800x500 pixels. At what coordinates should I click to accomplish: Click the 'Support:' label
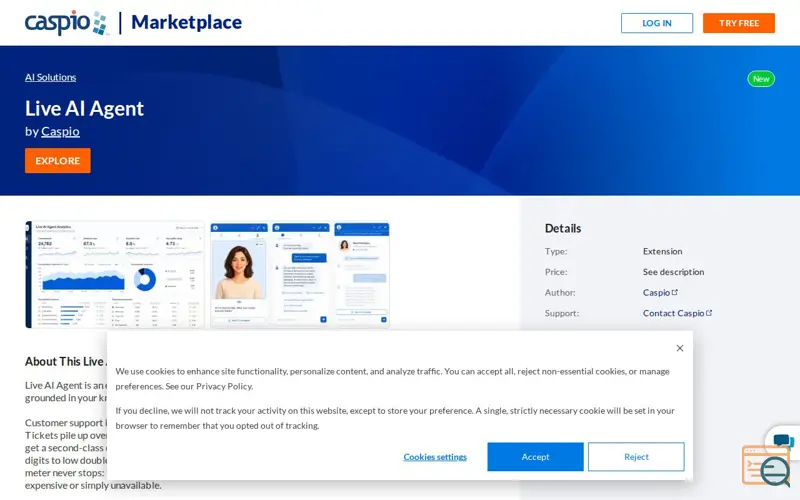click(562, 313)
